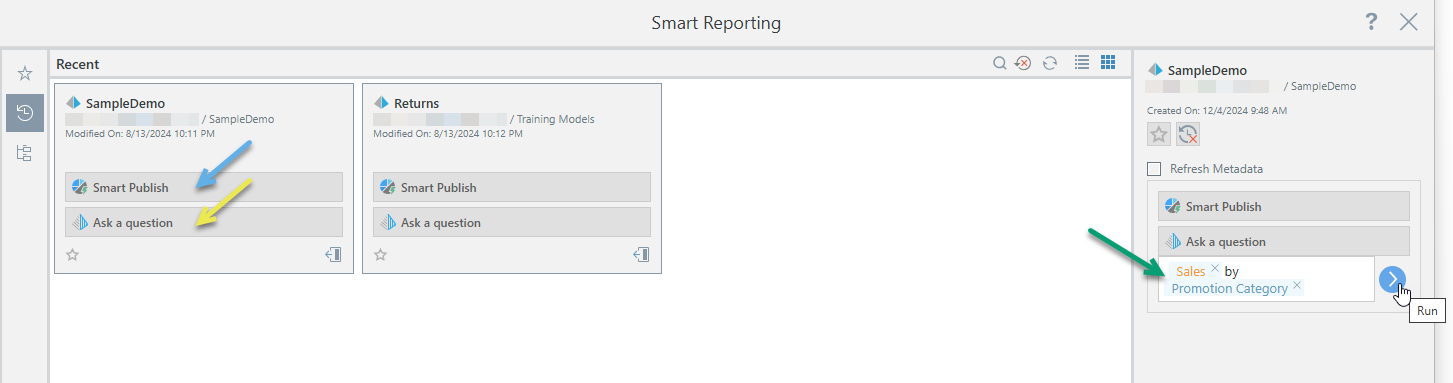The image size is (1453, 383).
Task: Remove from recent in details panel
Action: coord(1188,135)
